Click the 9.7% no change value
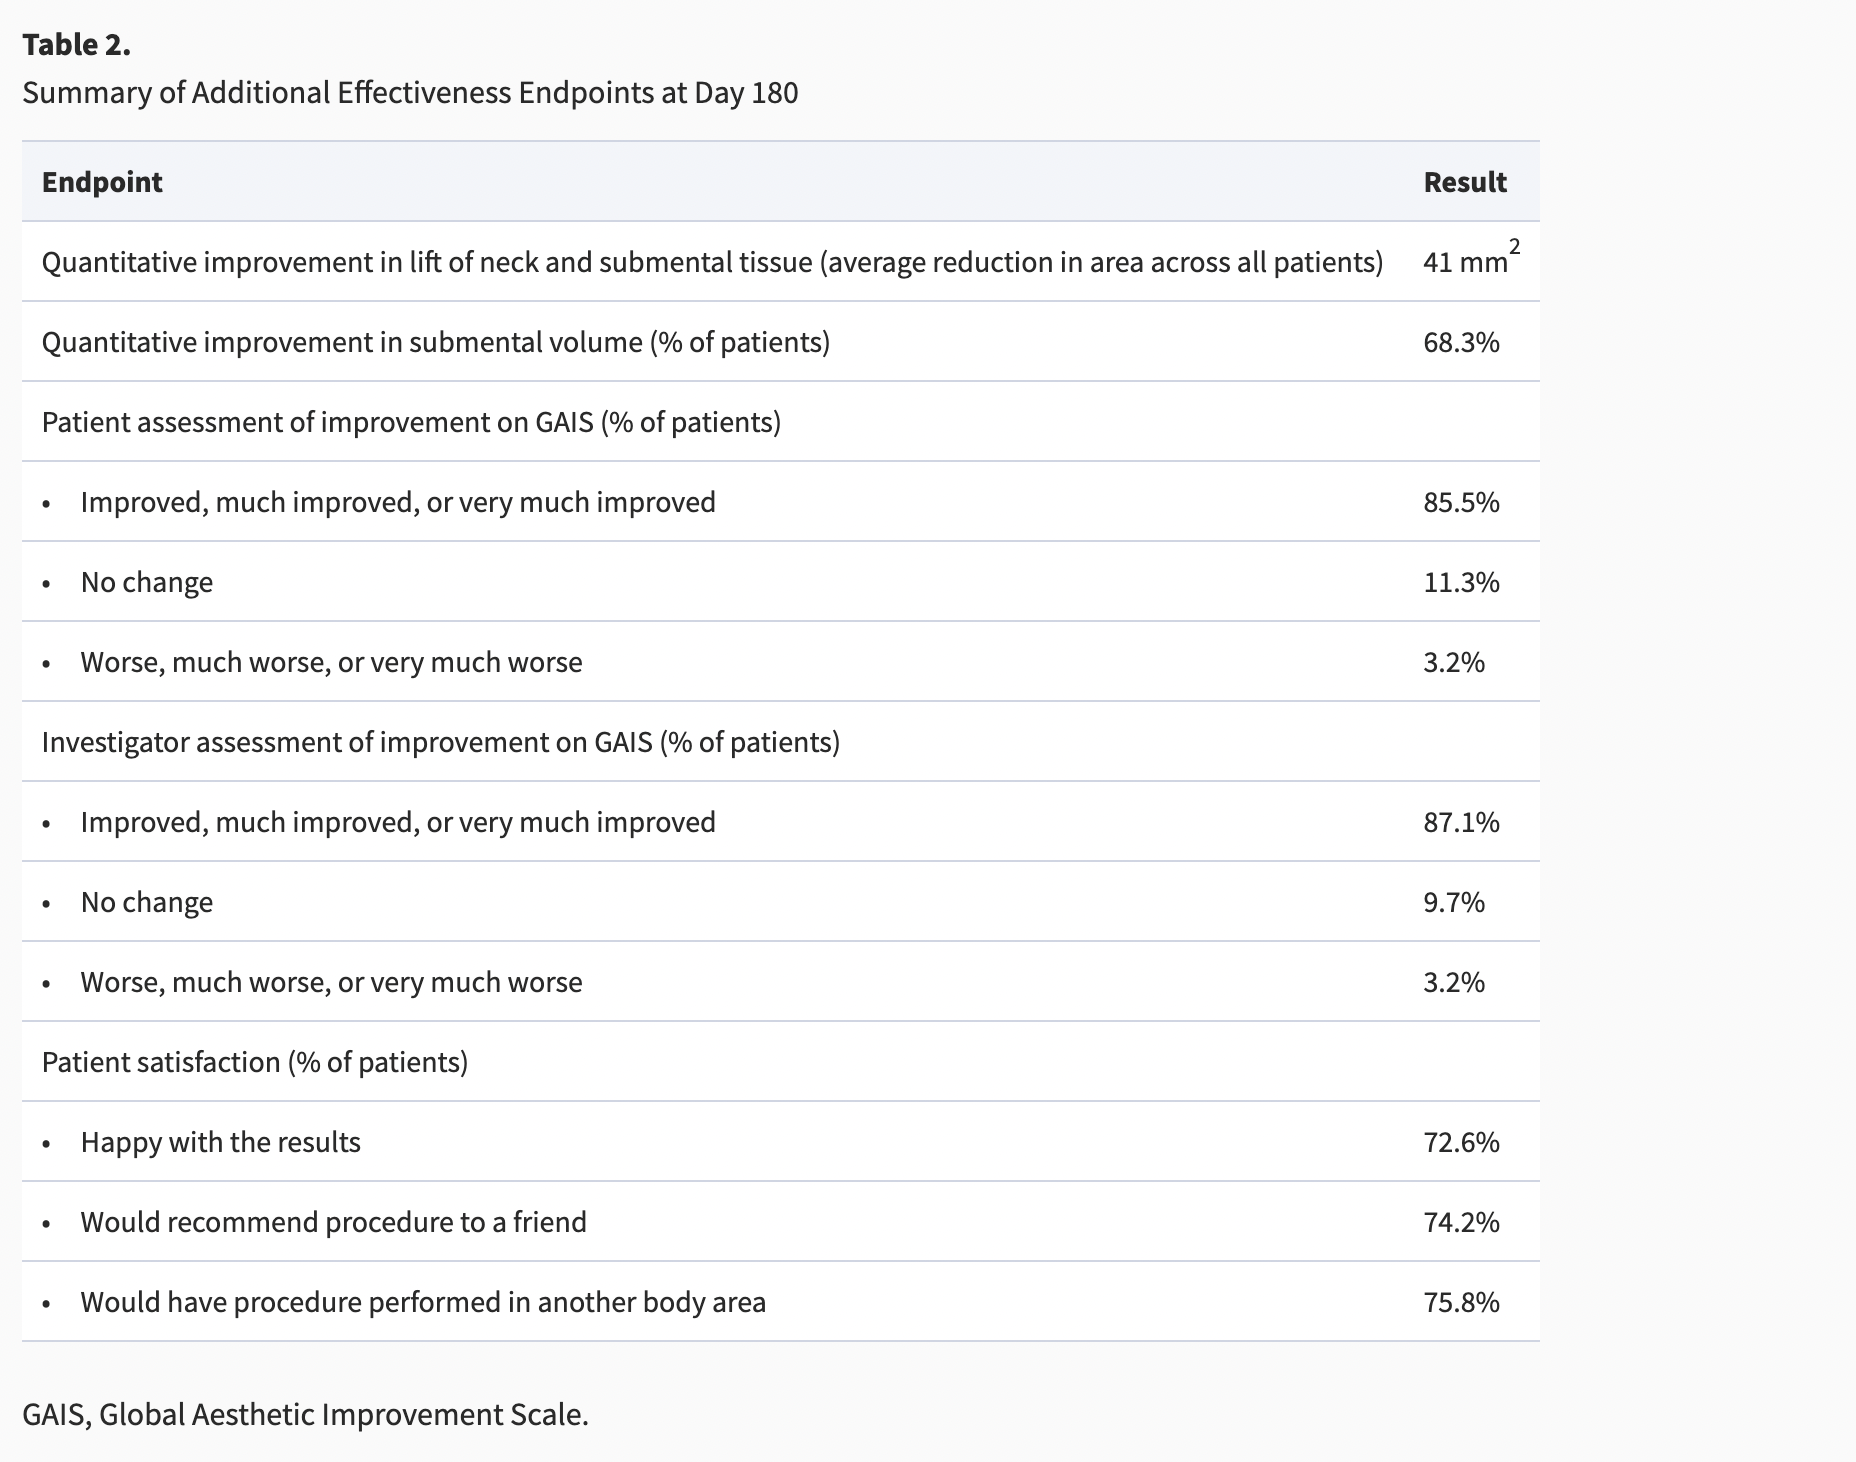Image resolution: width=1856 pixels, height=1462 pixels. (1454, 902)
